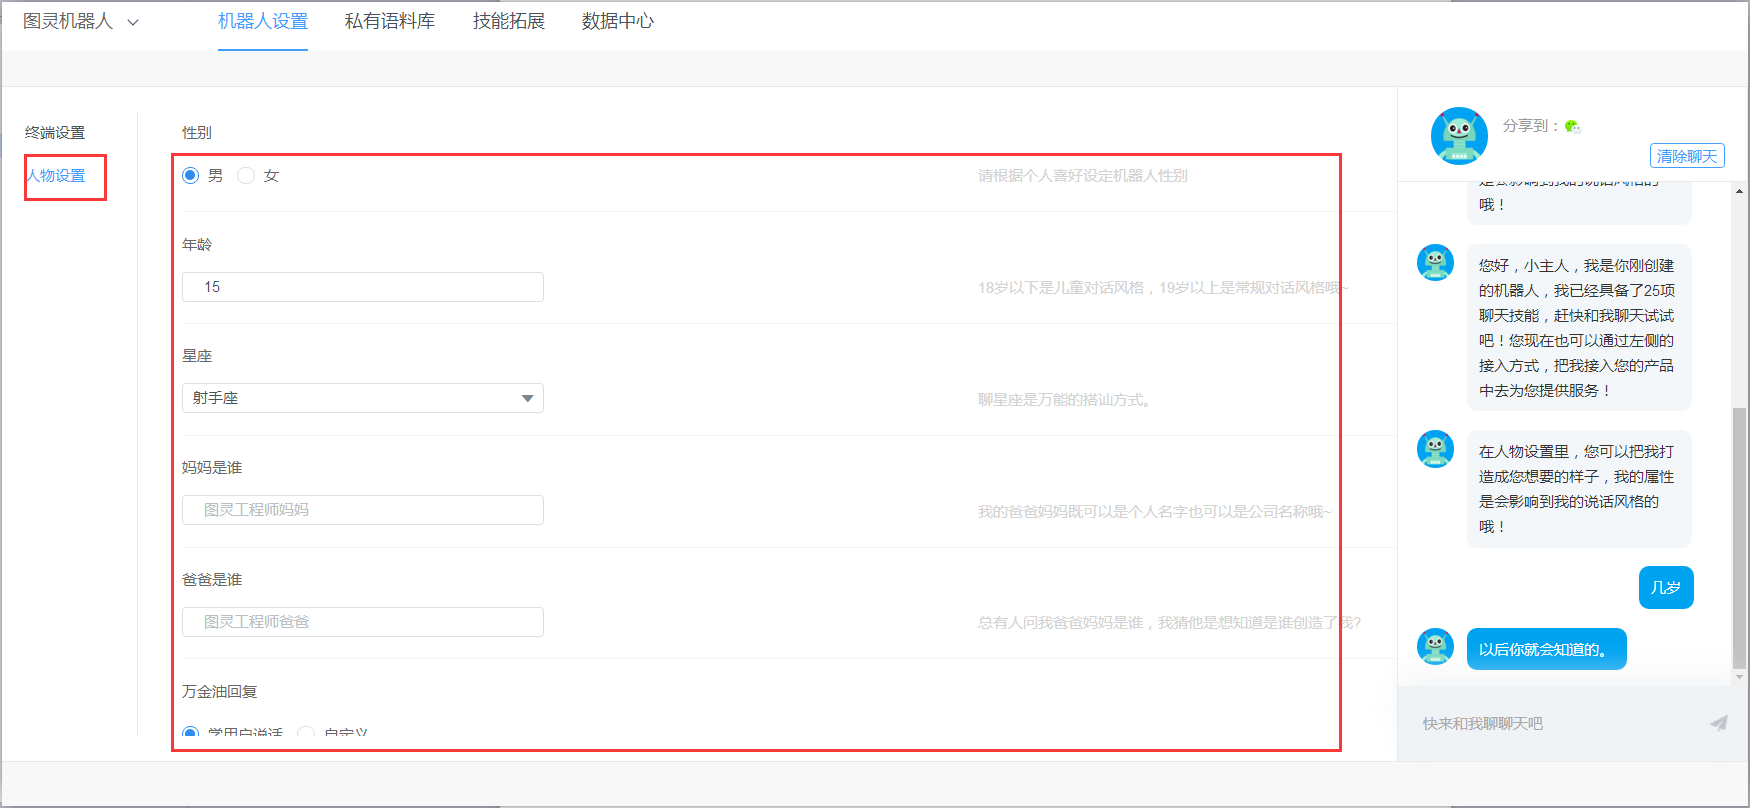Select the 男 gender radio button
1750x808 pixels.
click(x=191, y=176)
